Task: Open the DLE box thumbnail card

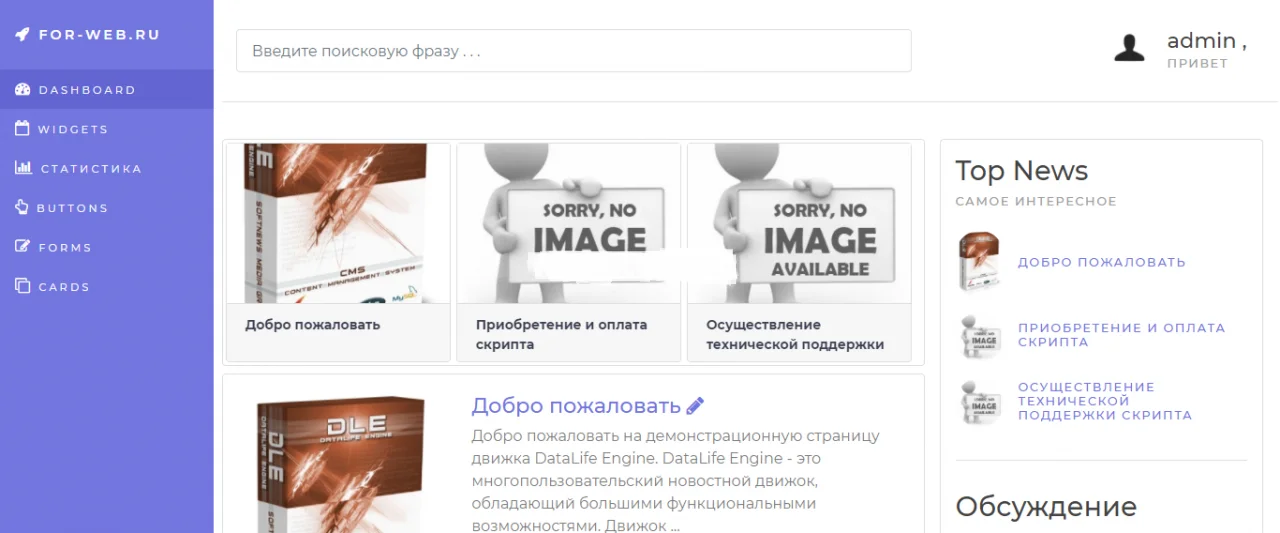Action: click(x=338, y=224)
